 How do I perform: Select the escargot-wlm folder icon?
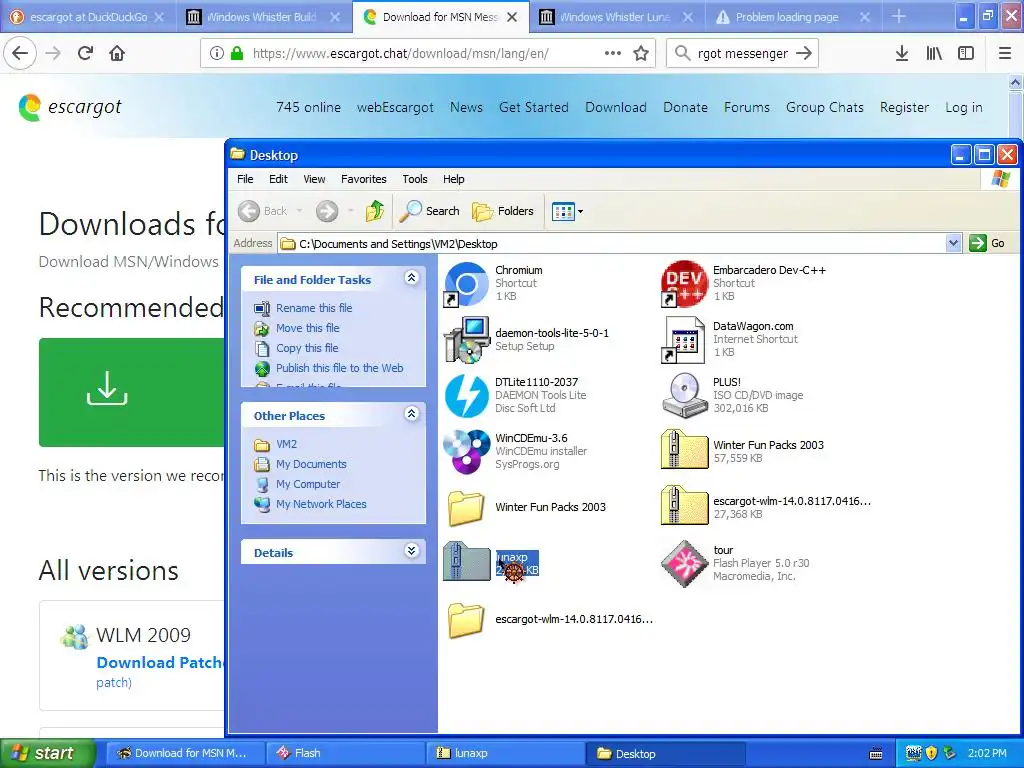[x=466, y=619]
